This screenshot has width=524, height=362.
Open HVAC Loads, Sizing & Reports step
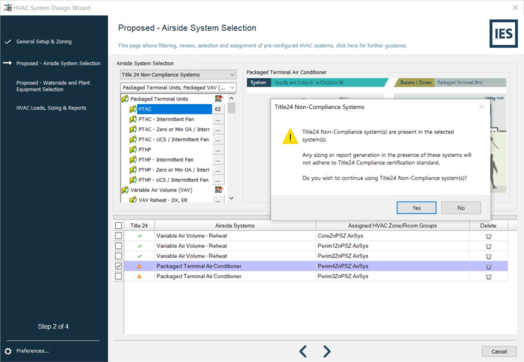51,108
